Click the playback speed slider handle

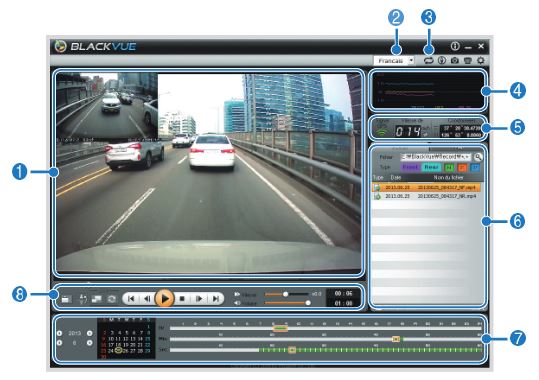pyautogui.click(x=285, y=294)
